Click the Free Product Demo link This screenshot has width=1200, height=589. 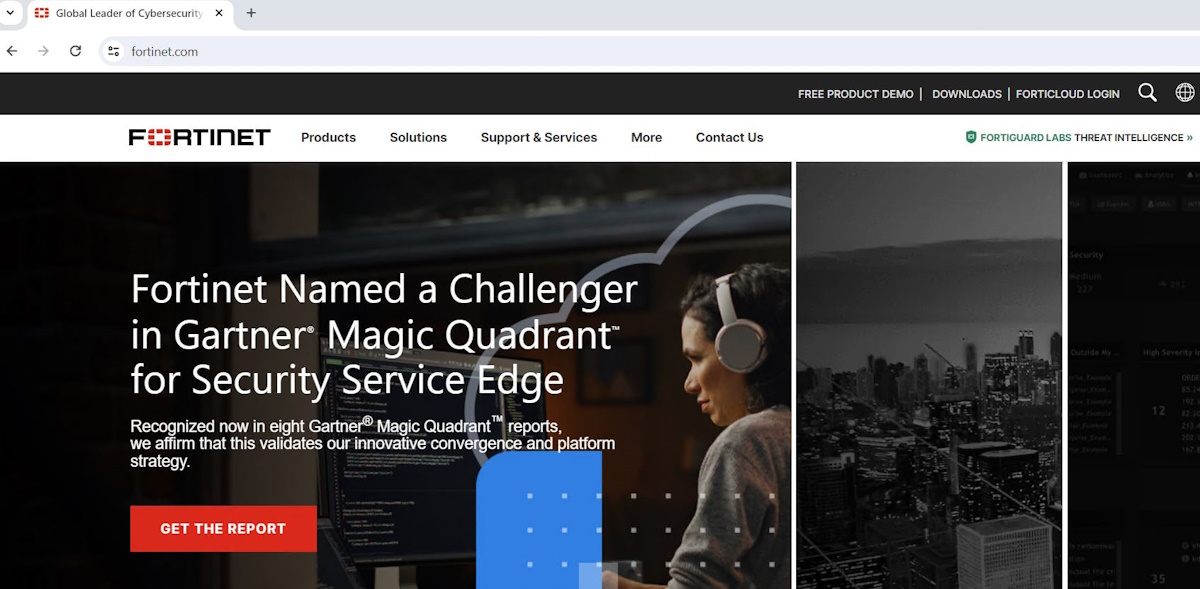coord(855,94)
